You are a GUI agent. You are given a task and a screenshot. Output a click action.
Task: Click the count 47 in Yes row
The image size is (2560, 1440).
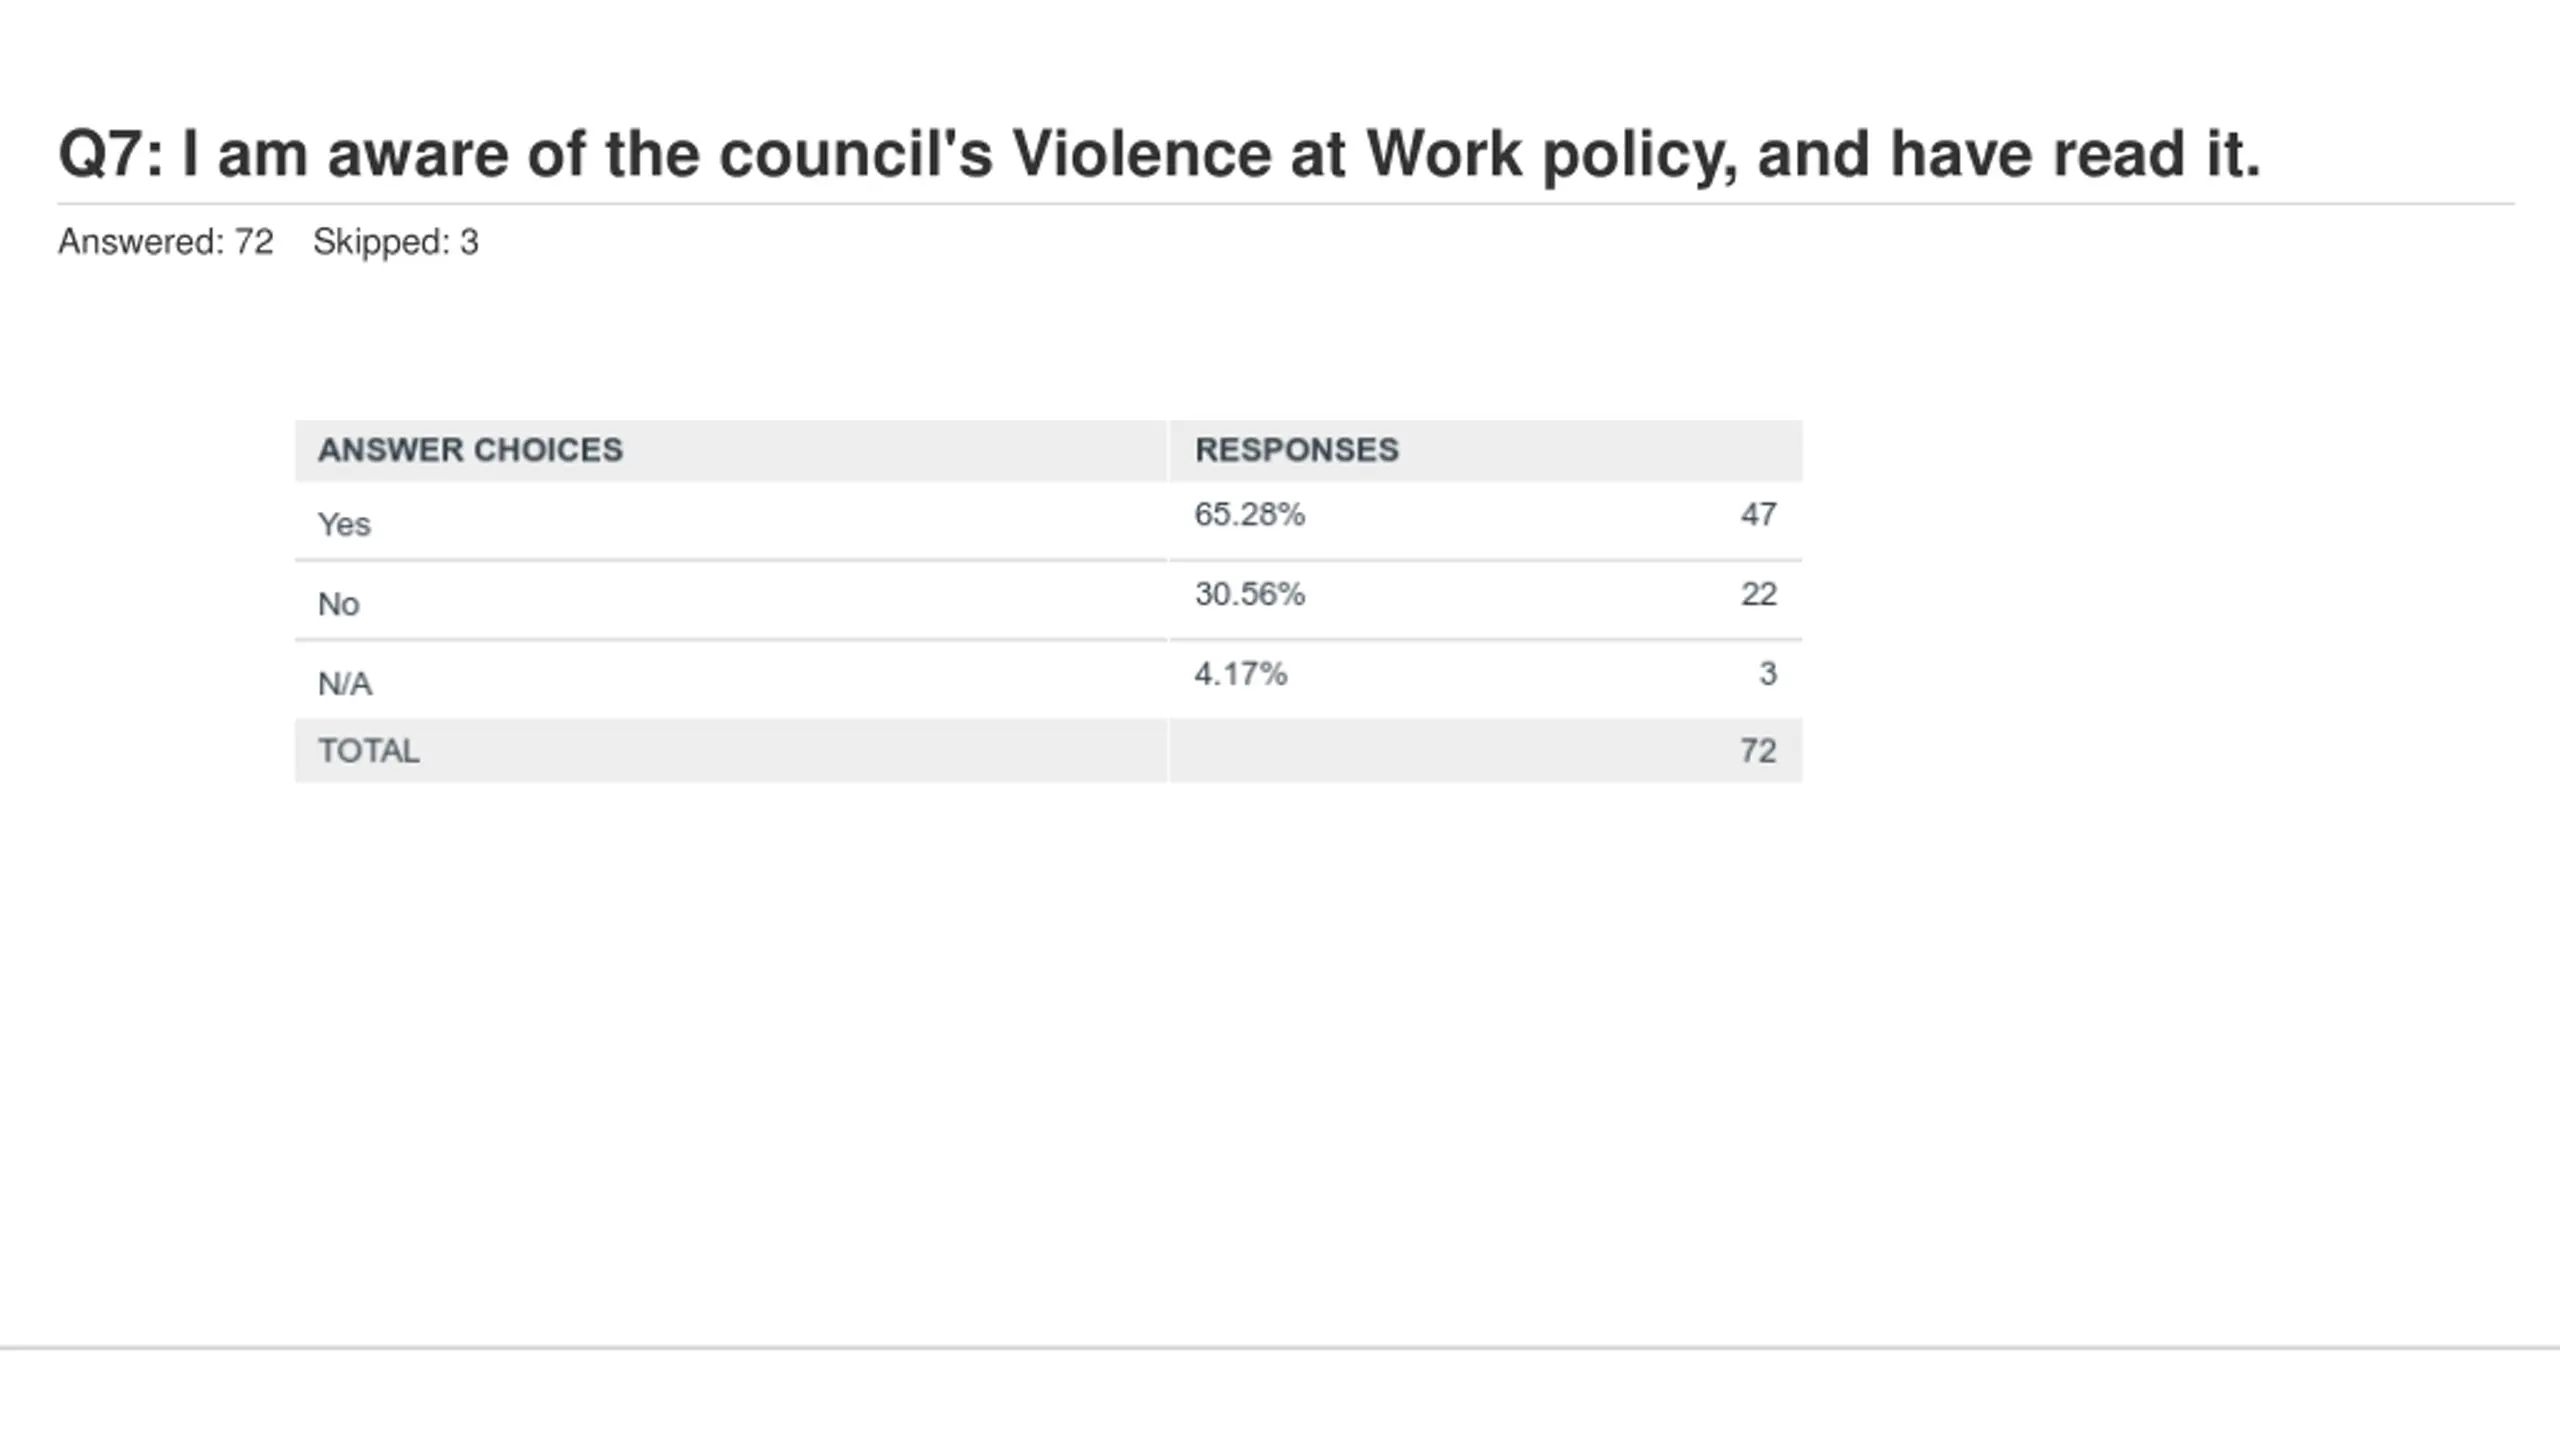1759,514
